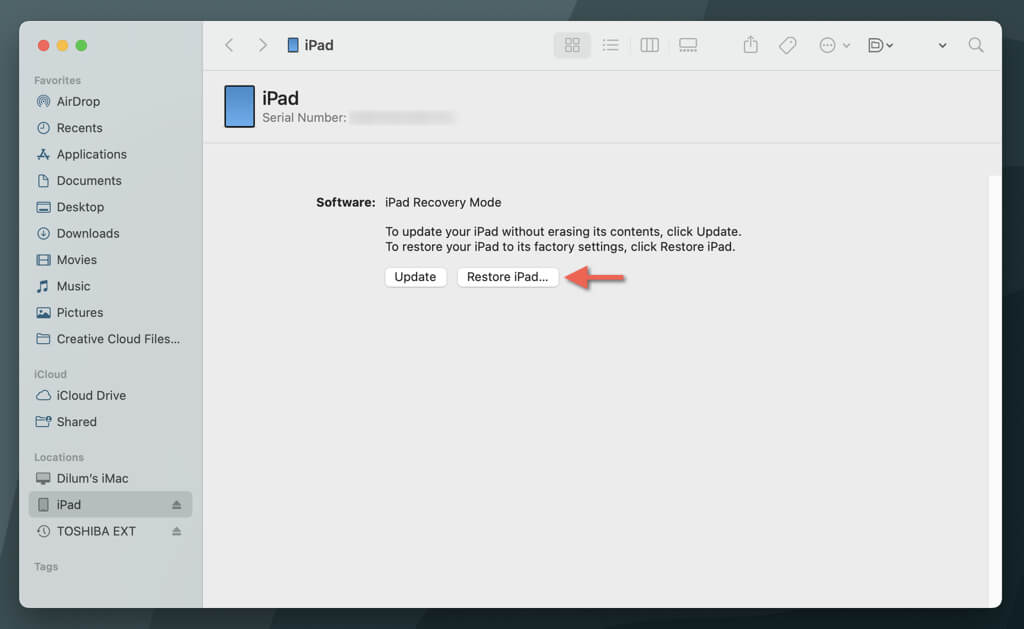Go to iCloud Drive
The image size is (1024, 629).
click(91, 395)
